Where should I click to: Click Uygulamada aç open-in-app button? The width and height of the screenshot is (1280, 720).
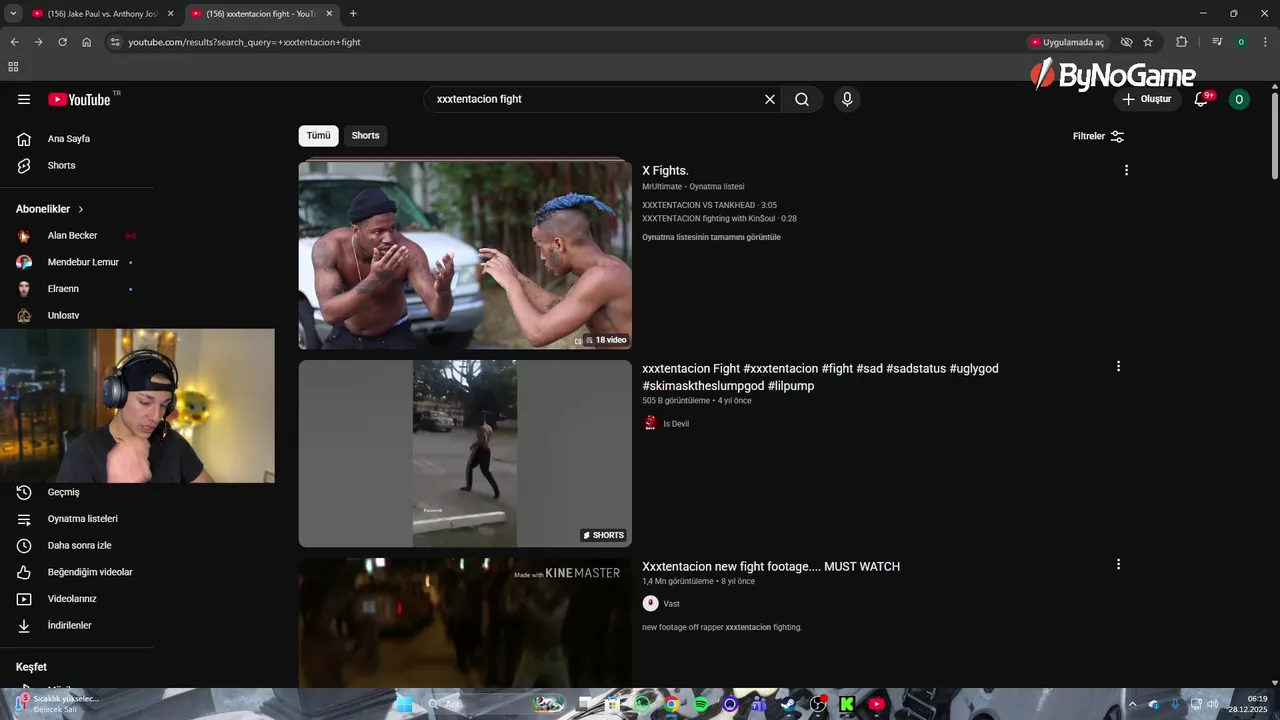click(1067, 42)
